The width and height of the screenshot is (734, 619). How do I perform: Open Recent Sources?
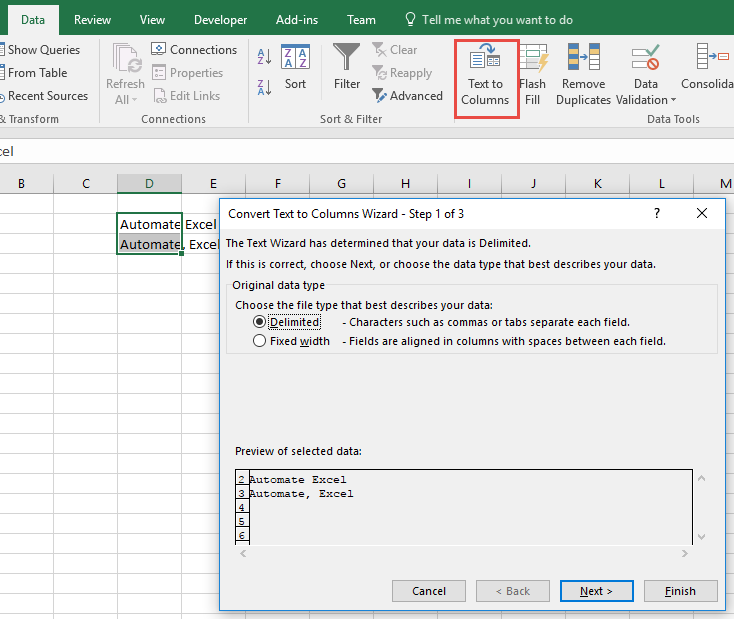tap(44, 96)
